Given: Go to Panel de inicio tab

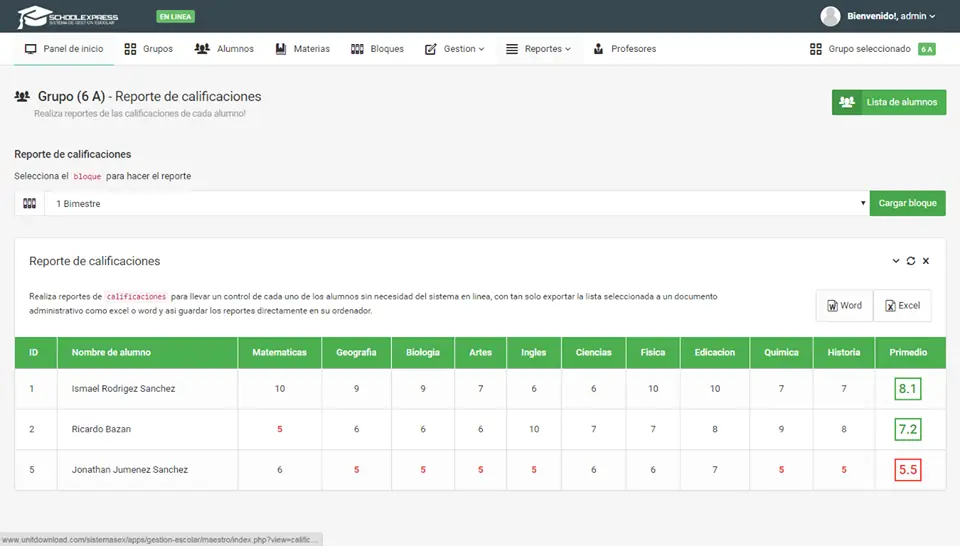Looking at the screenshot, I should pos(64,49).
